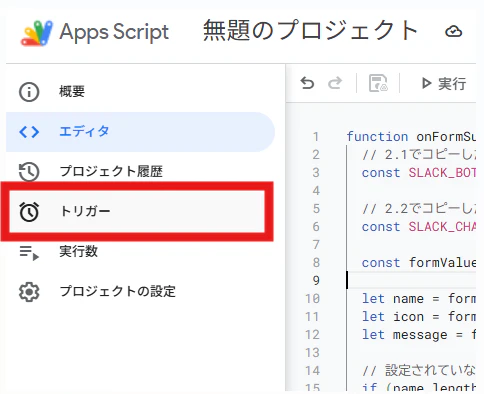Click the let message code line
This screenshot has height=394, width=484.
point(419,335)
